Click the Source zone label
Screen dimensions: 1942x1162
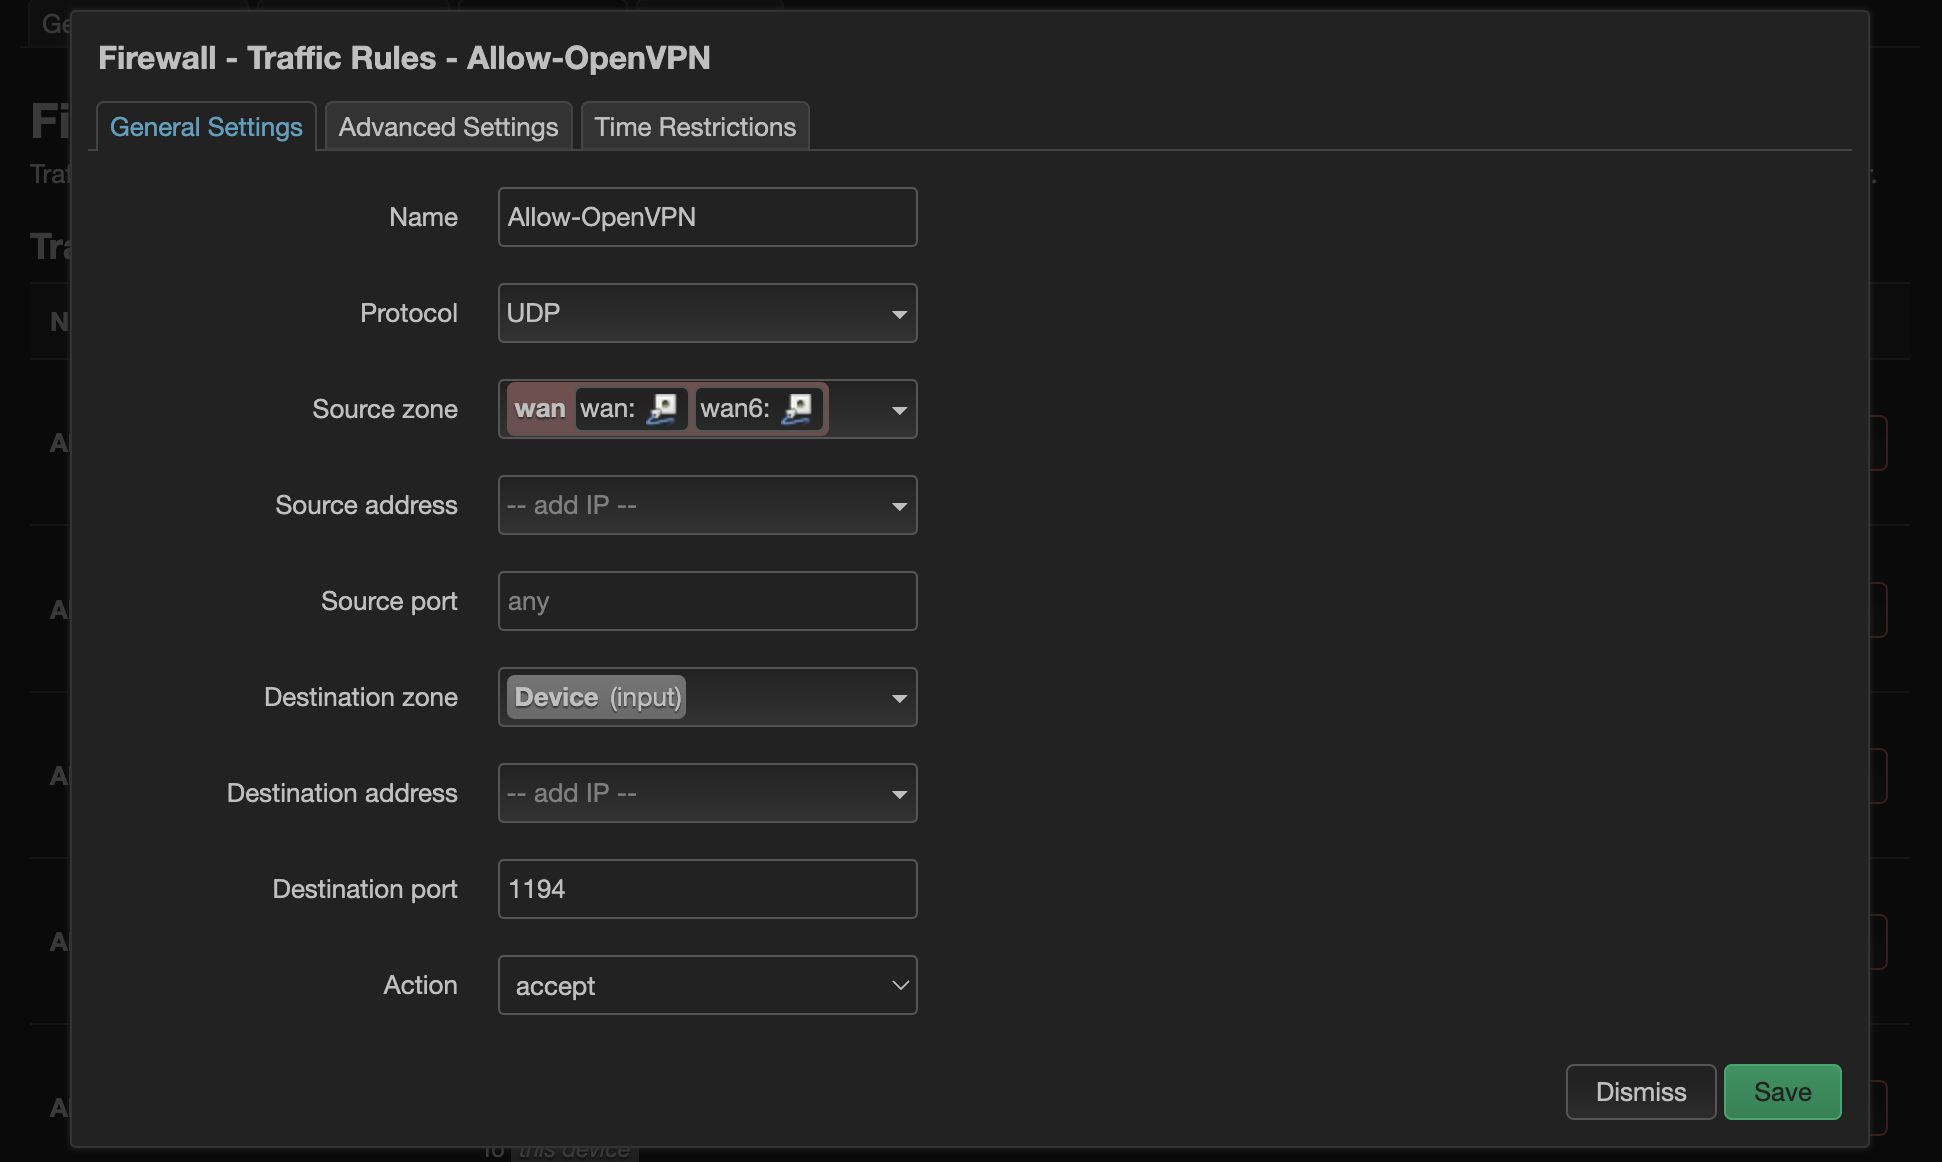385,409
